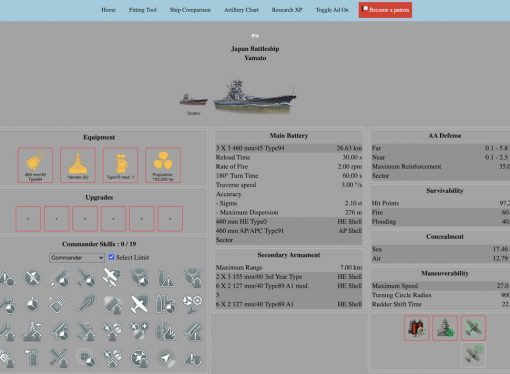Select the falling bomb diamond skill

(x=59, y=304)
